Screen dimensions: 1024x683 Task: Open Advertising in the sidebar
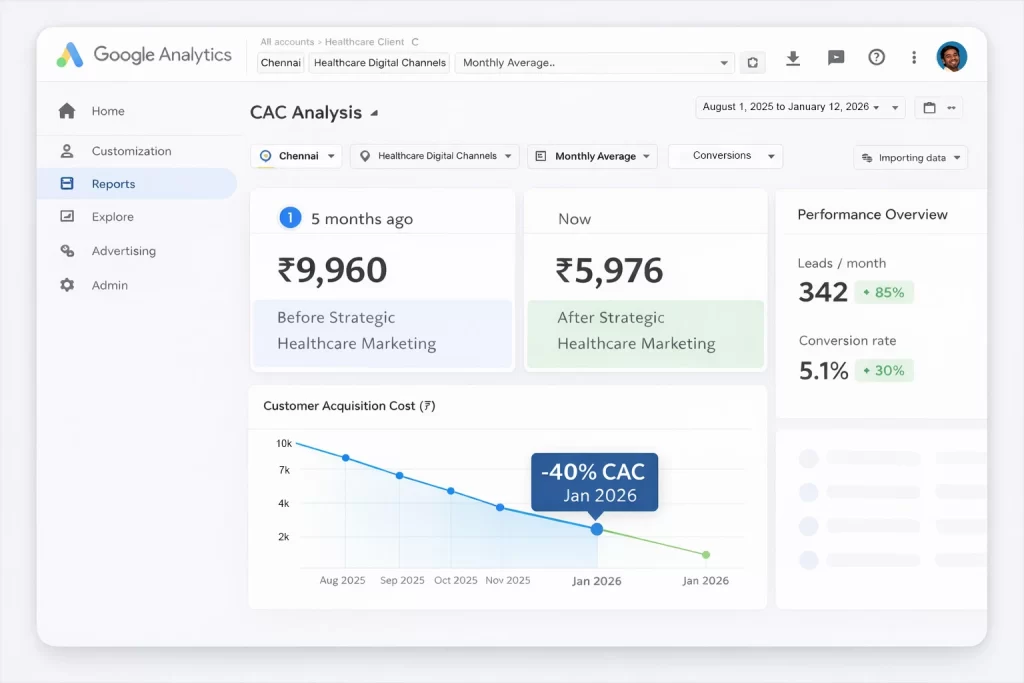[x=123, y=251]
